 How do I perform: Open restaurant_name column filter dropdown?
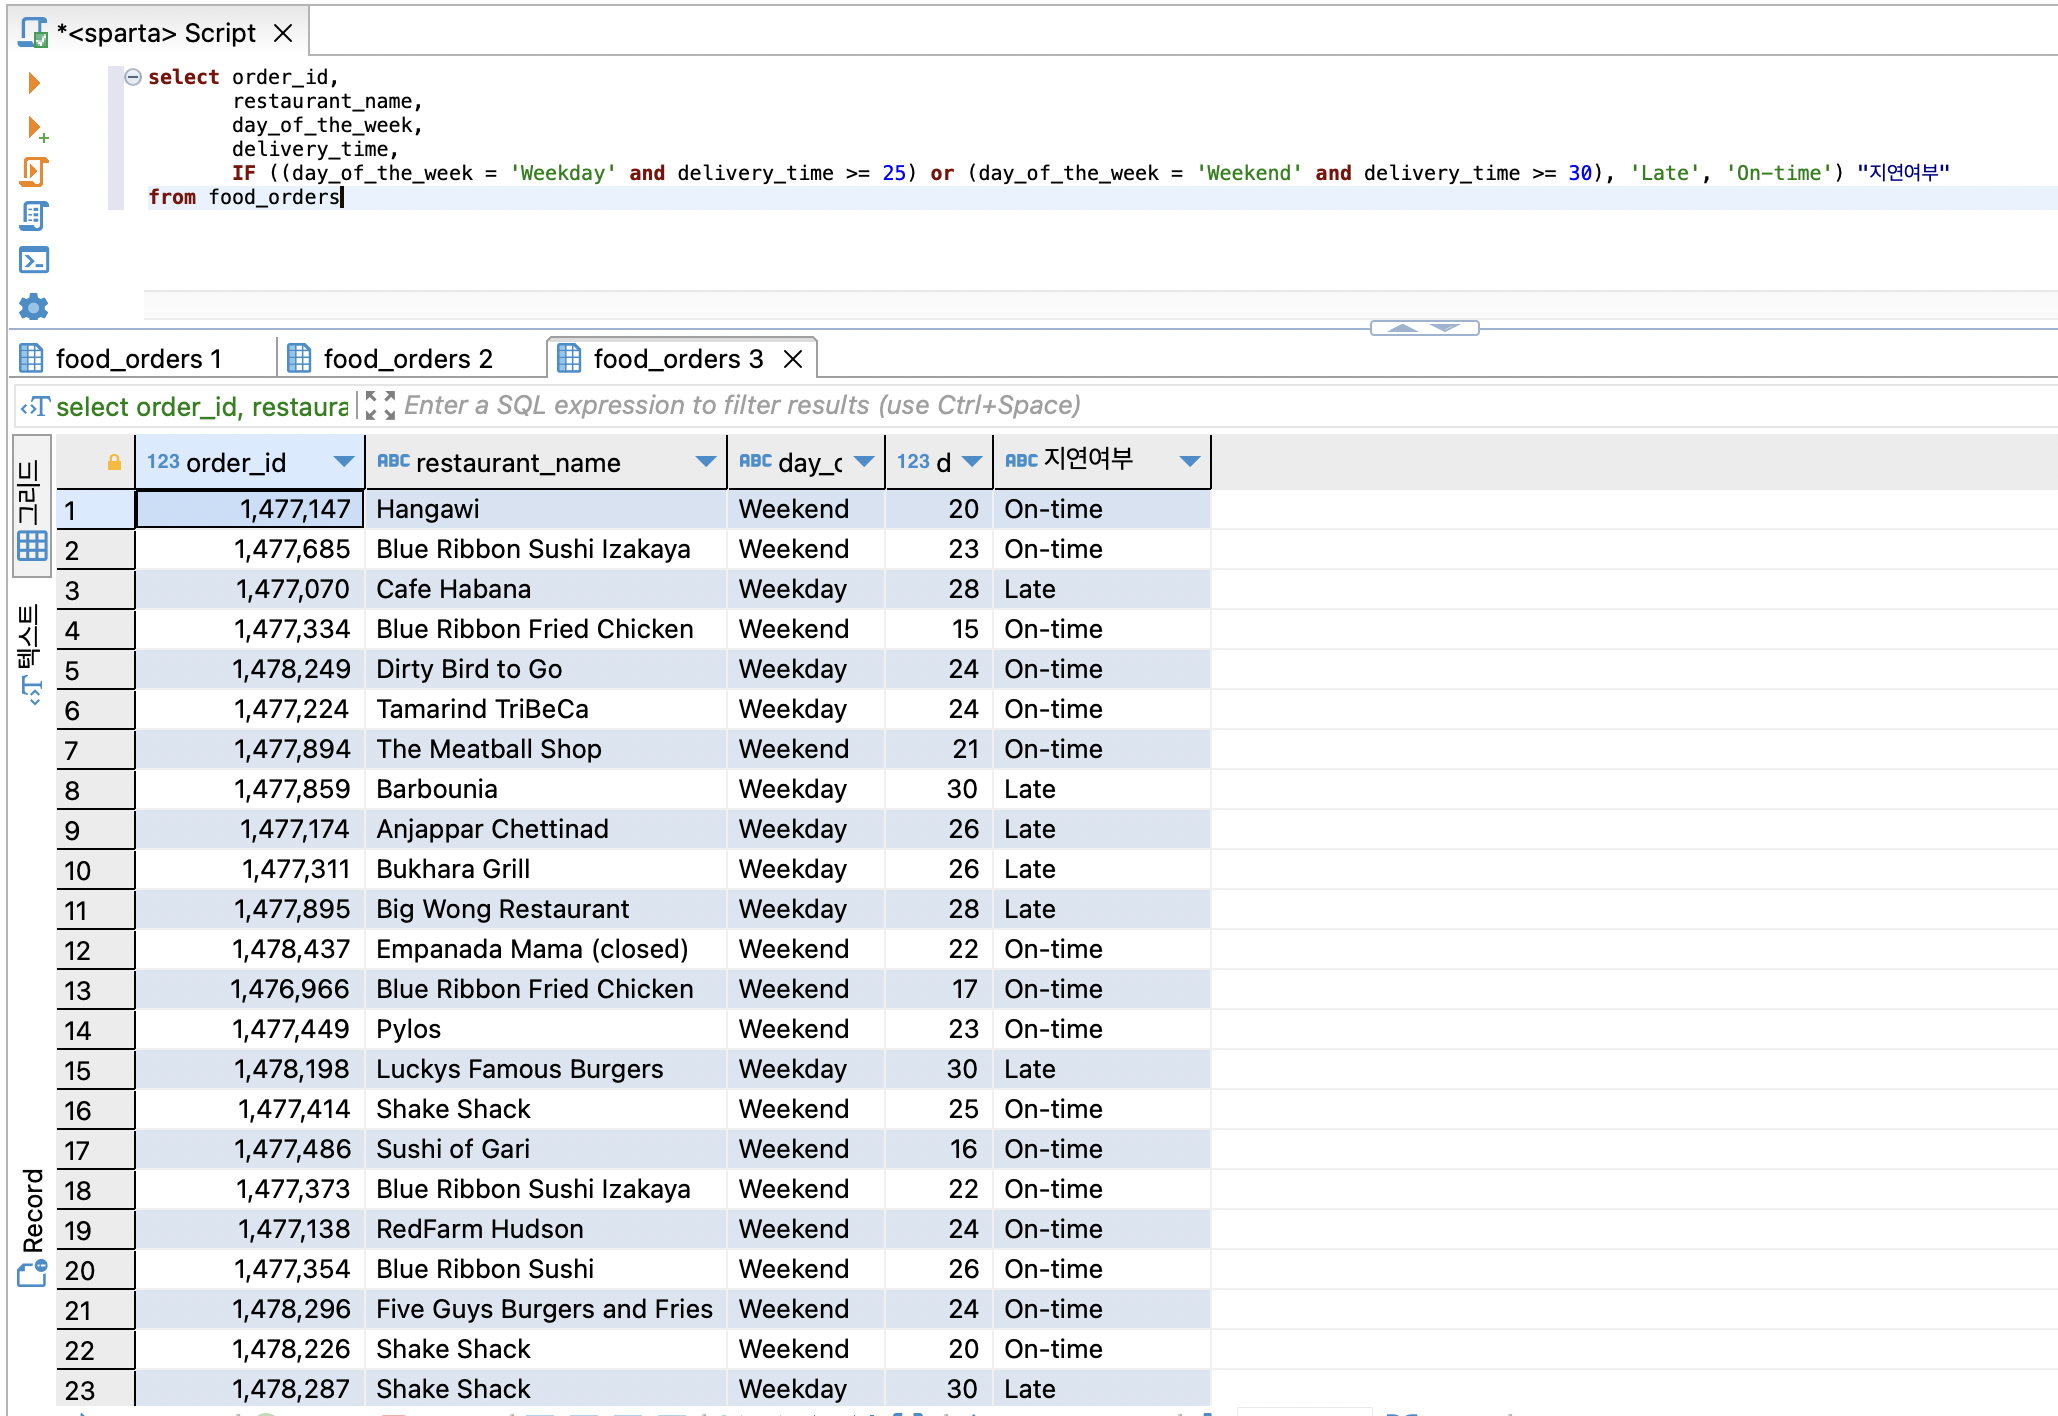(x=705, y=462)
